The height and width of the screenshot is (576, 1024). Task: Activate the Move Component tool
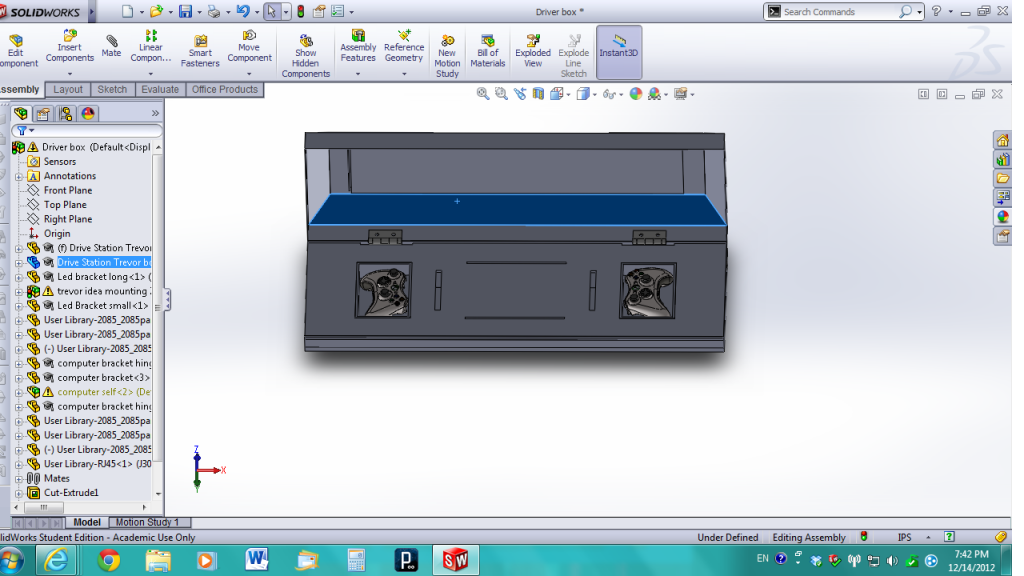[249, 46]
